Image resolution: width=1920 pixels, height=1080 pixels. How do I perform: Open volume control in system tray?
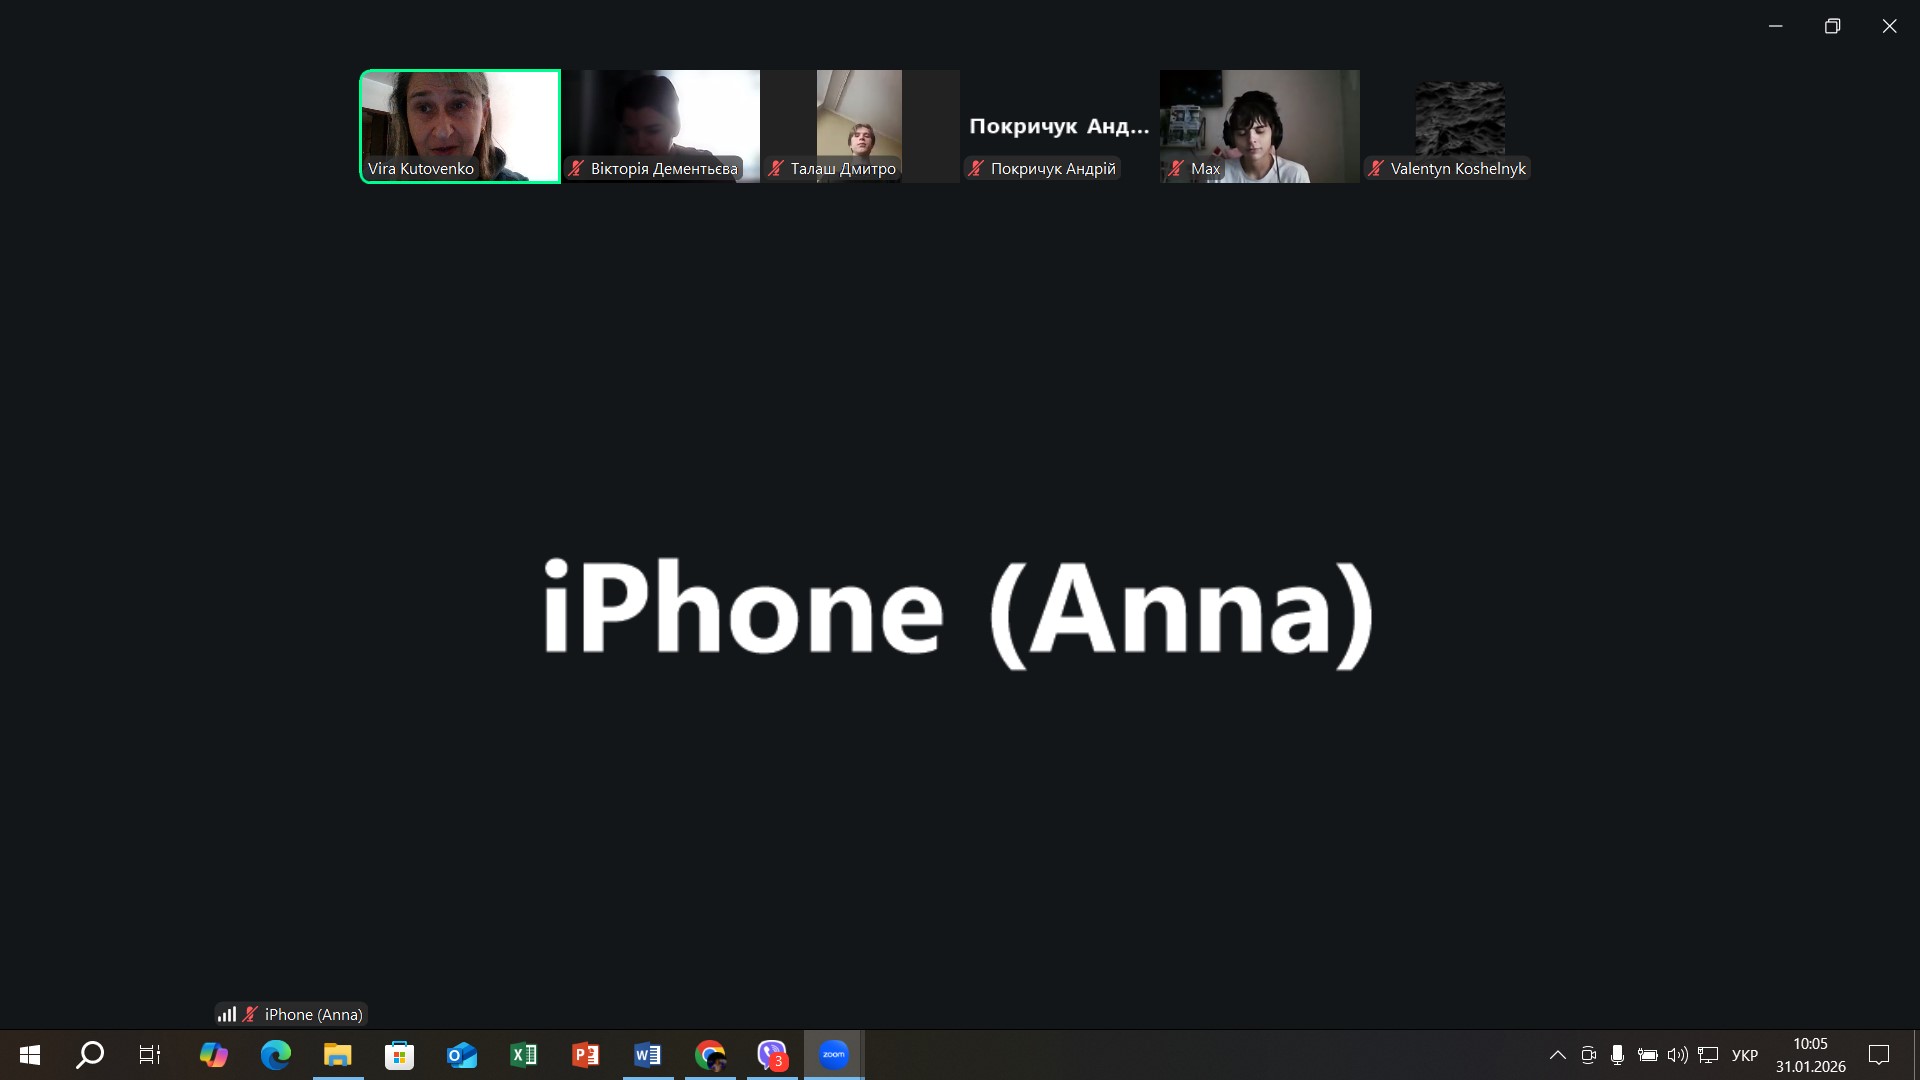point(1677,1054)
